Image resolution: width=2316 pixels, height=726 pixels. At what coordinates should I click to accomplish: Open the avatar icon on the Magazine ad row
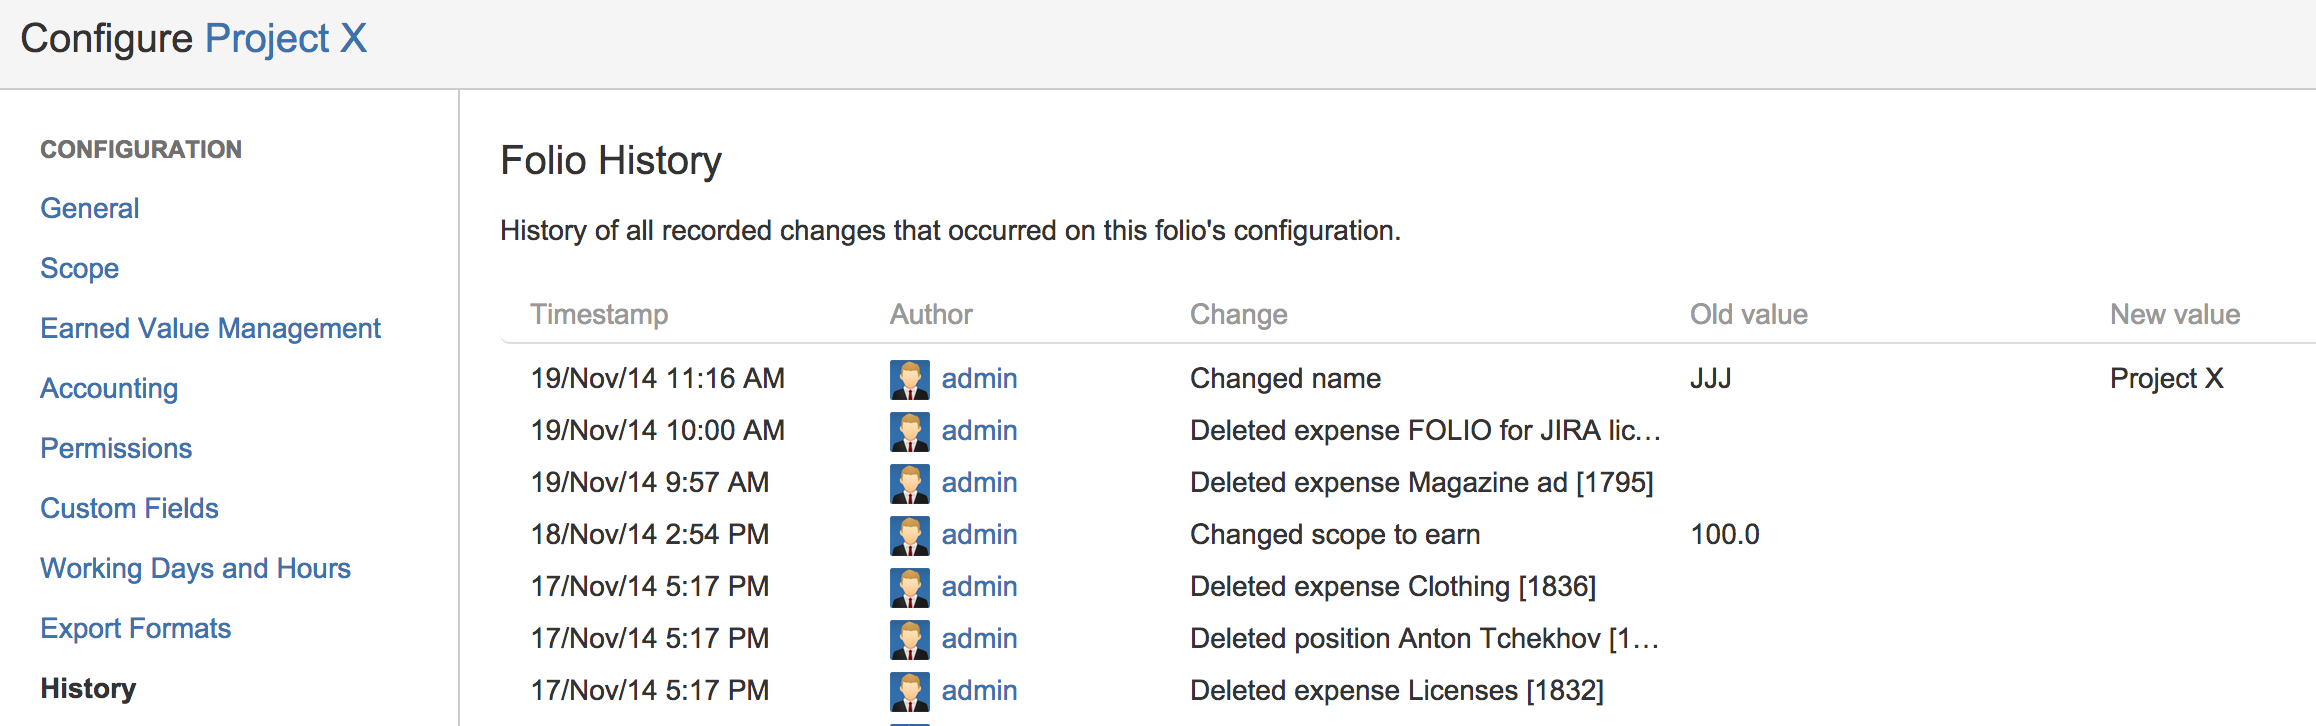tap(910, 483)
